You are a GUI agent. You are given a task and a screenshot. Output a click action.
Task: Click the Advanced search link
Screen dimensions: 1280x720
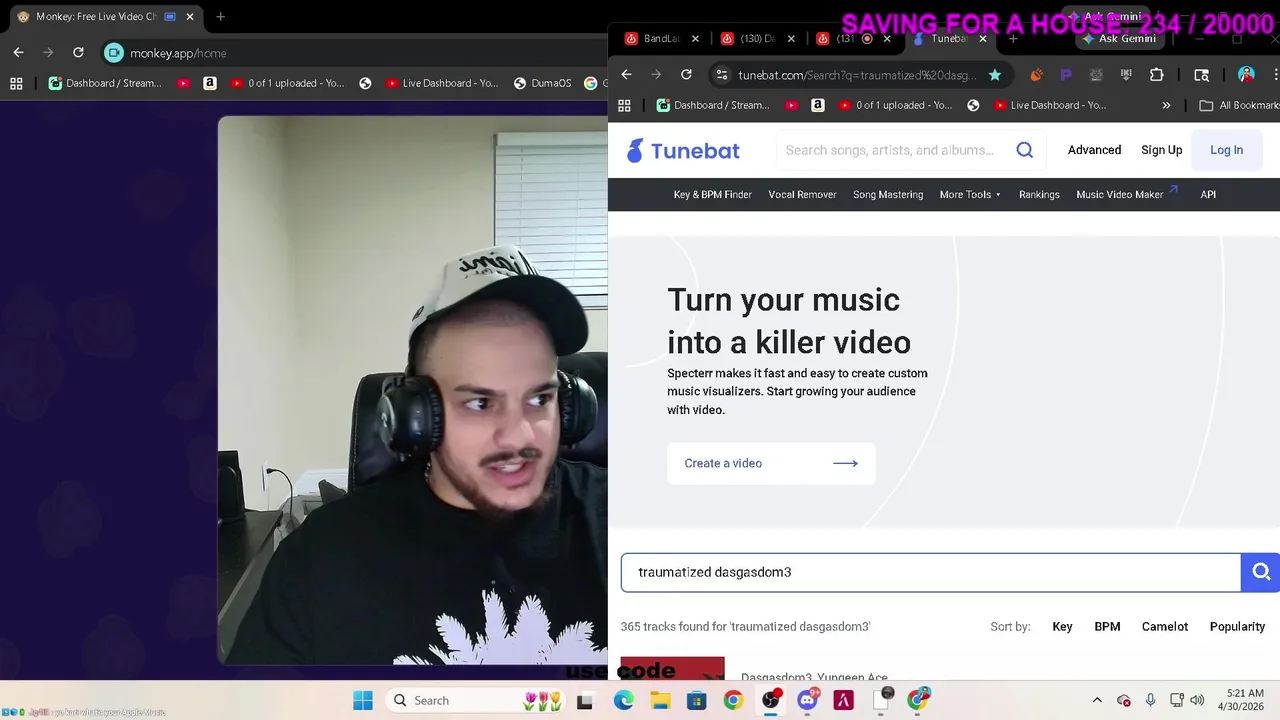click(x=1094, y=150)
